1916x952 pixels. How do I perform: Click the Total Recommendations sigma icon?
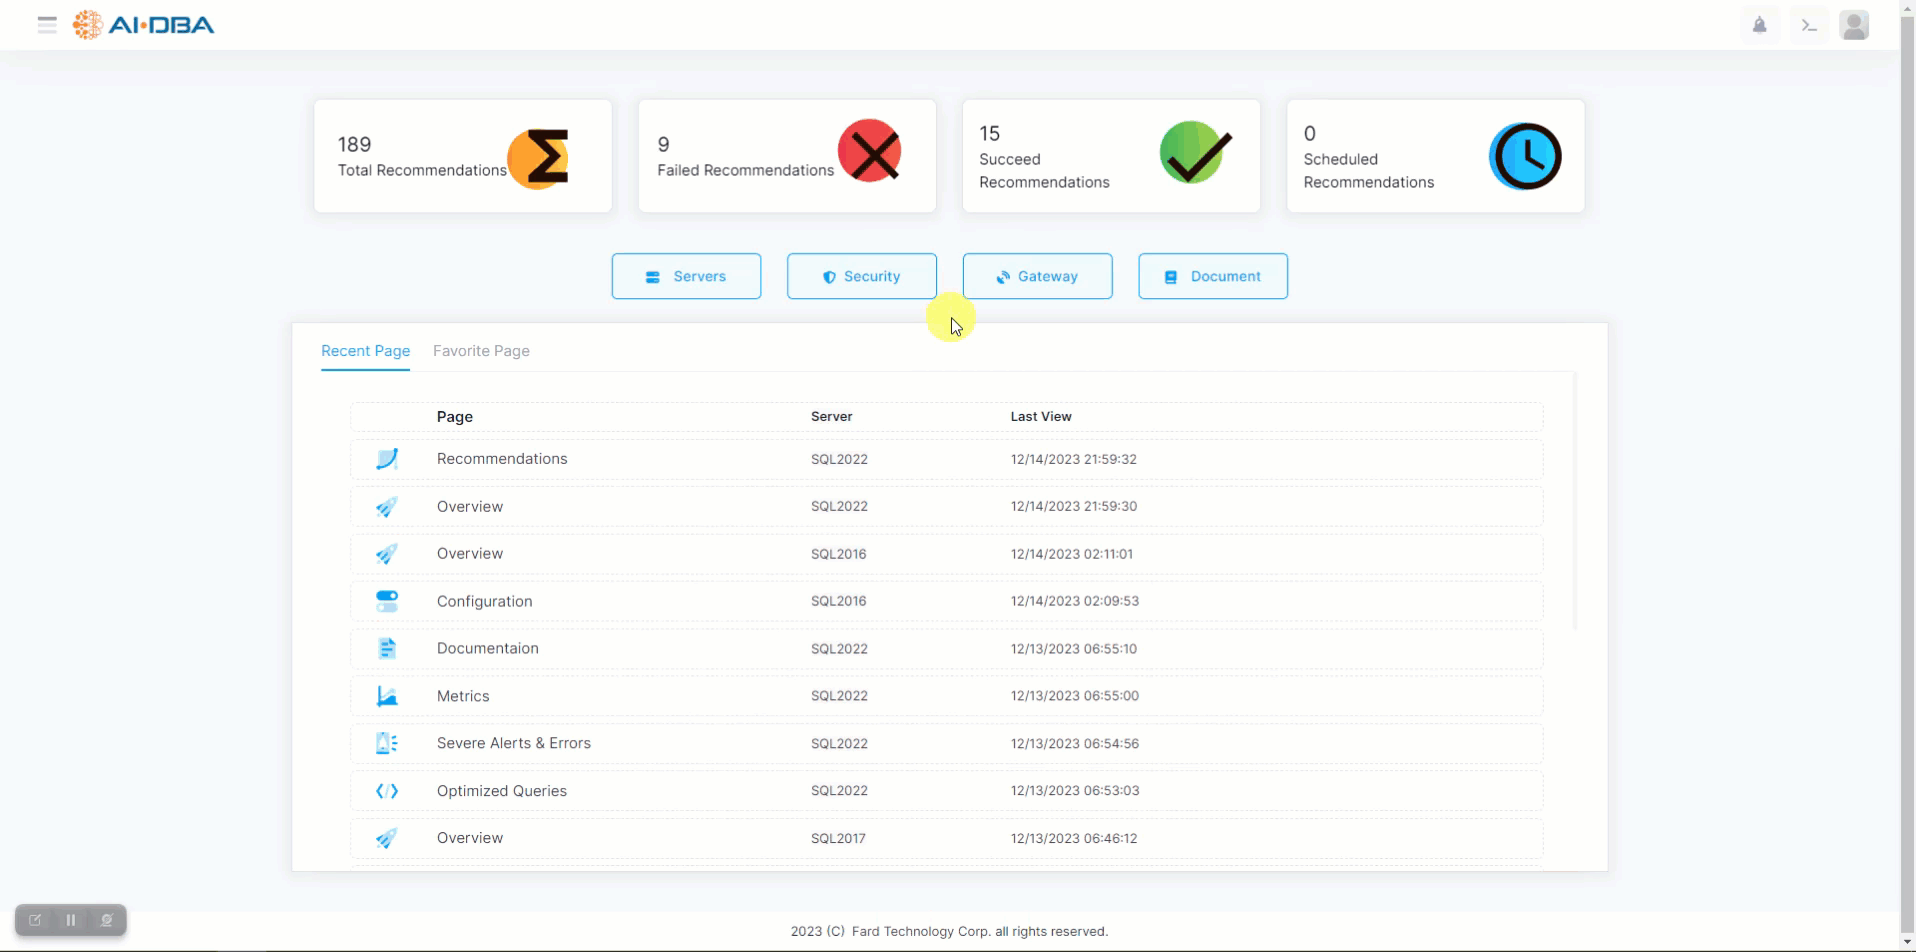(x=540, y=158)
